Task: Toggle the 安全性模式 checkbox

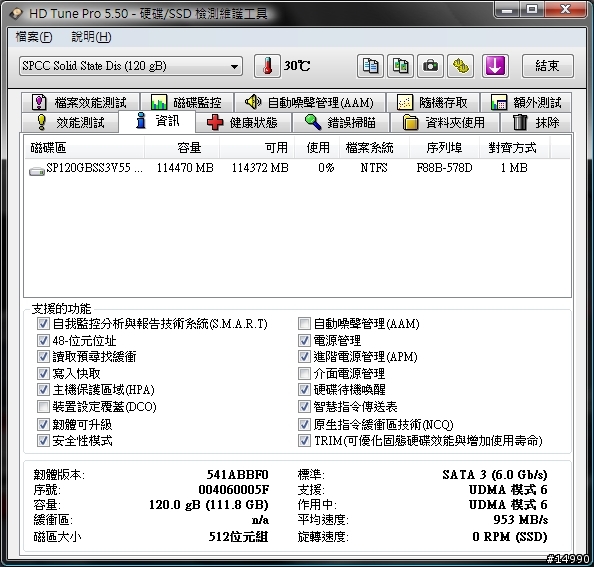Action: pyautogui.click(x=43, y=440)
